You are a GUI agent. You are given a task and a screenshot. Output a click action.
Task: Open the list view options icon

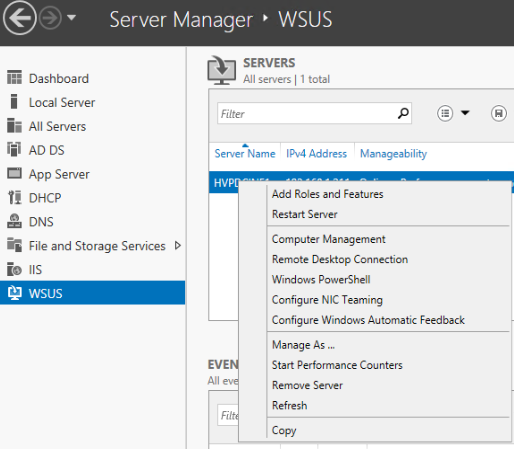[445, 113]
